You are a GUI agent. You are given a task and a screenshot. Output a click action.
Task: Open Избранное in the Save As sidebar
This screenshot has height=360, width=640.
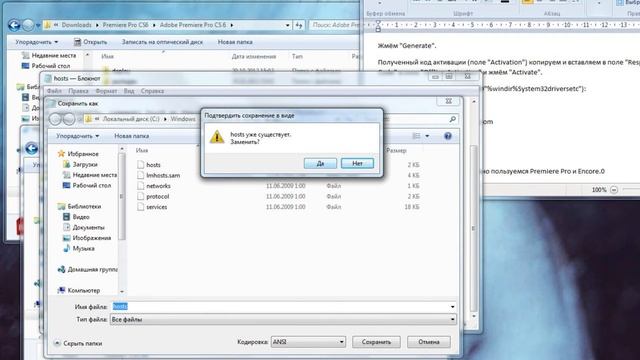coord(78,154)
